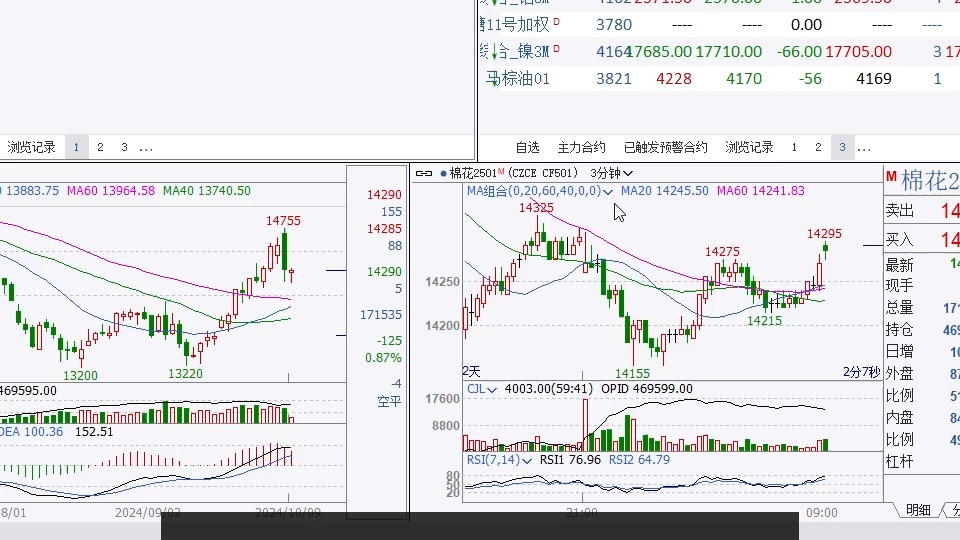The height and width of the screenshot is (540, 960).
Task: Select 浏览记录 tab in right quote panel
Action: coord(749,147)
